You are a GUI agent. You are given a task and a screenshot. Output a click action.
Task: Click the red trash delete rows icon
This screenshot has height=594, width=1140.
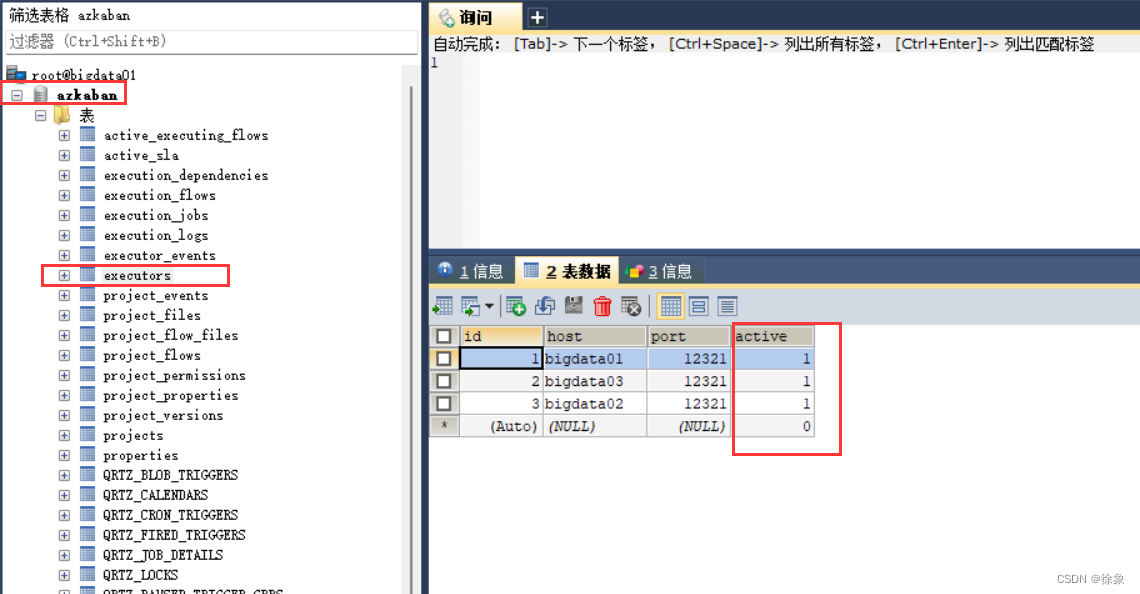(x=602, y=306)
